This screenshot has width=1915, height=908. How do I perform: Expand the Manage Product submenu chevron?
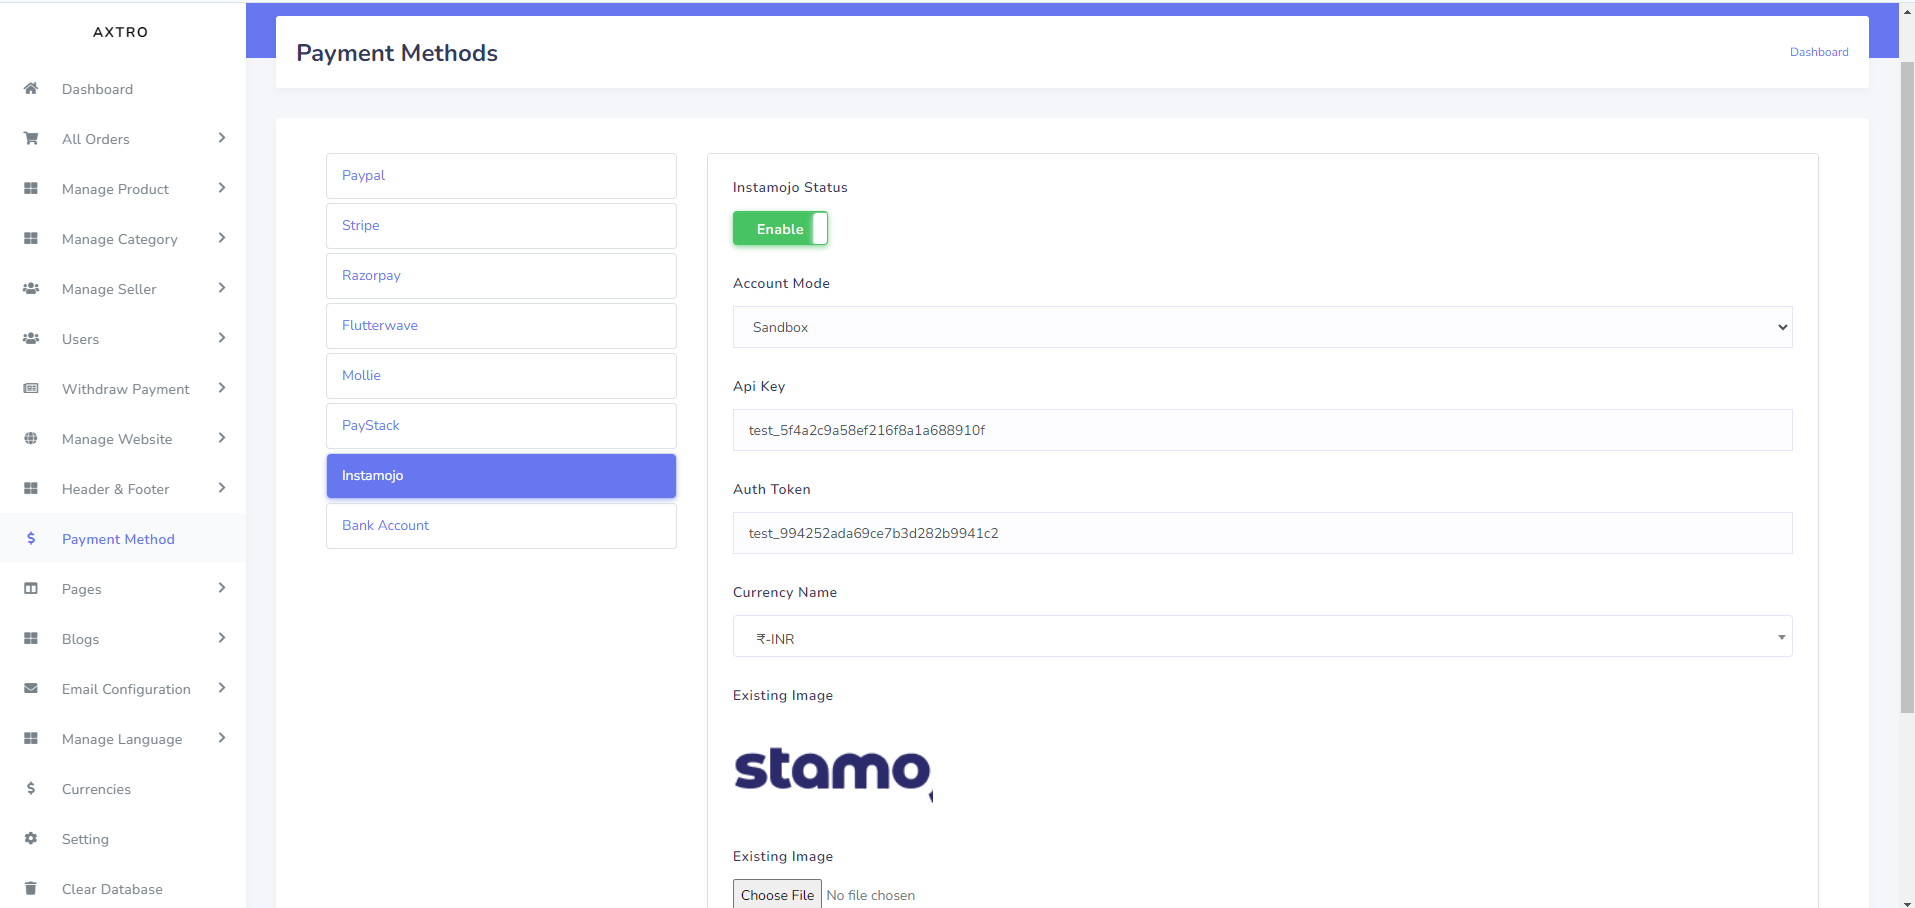222,188
